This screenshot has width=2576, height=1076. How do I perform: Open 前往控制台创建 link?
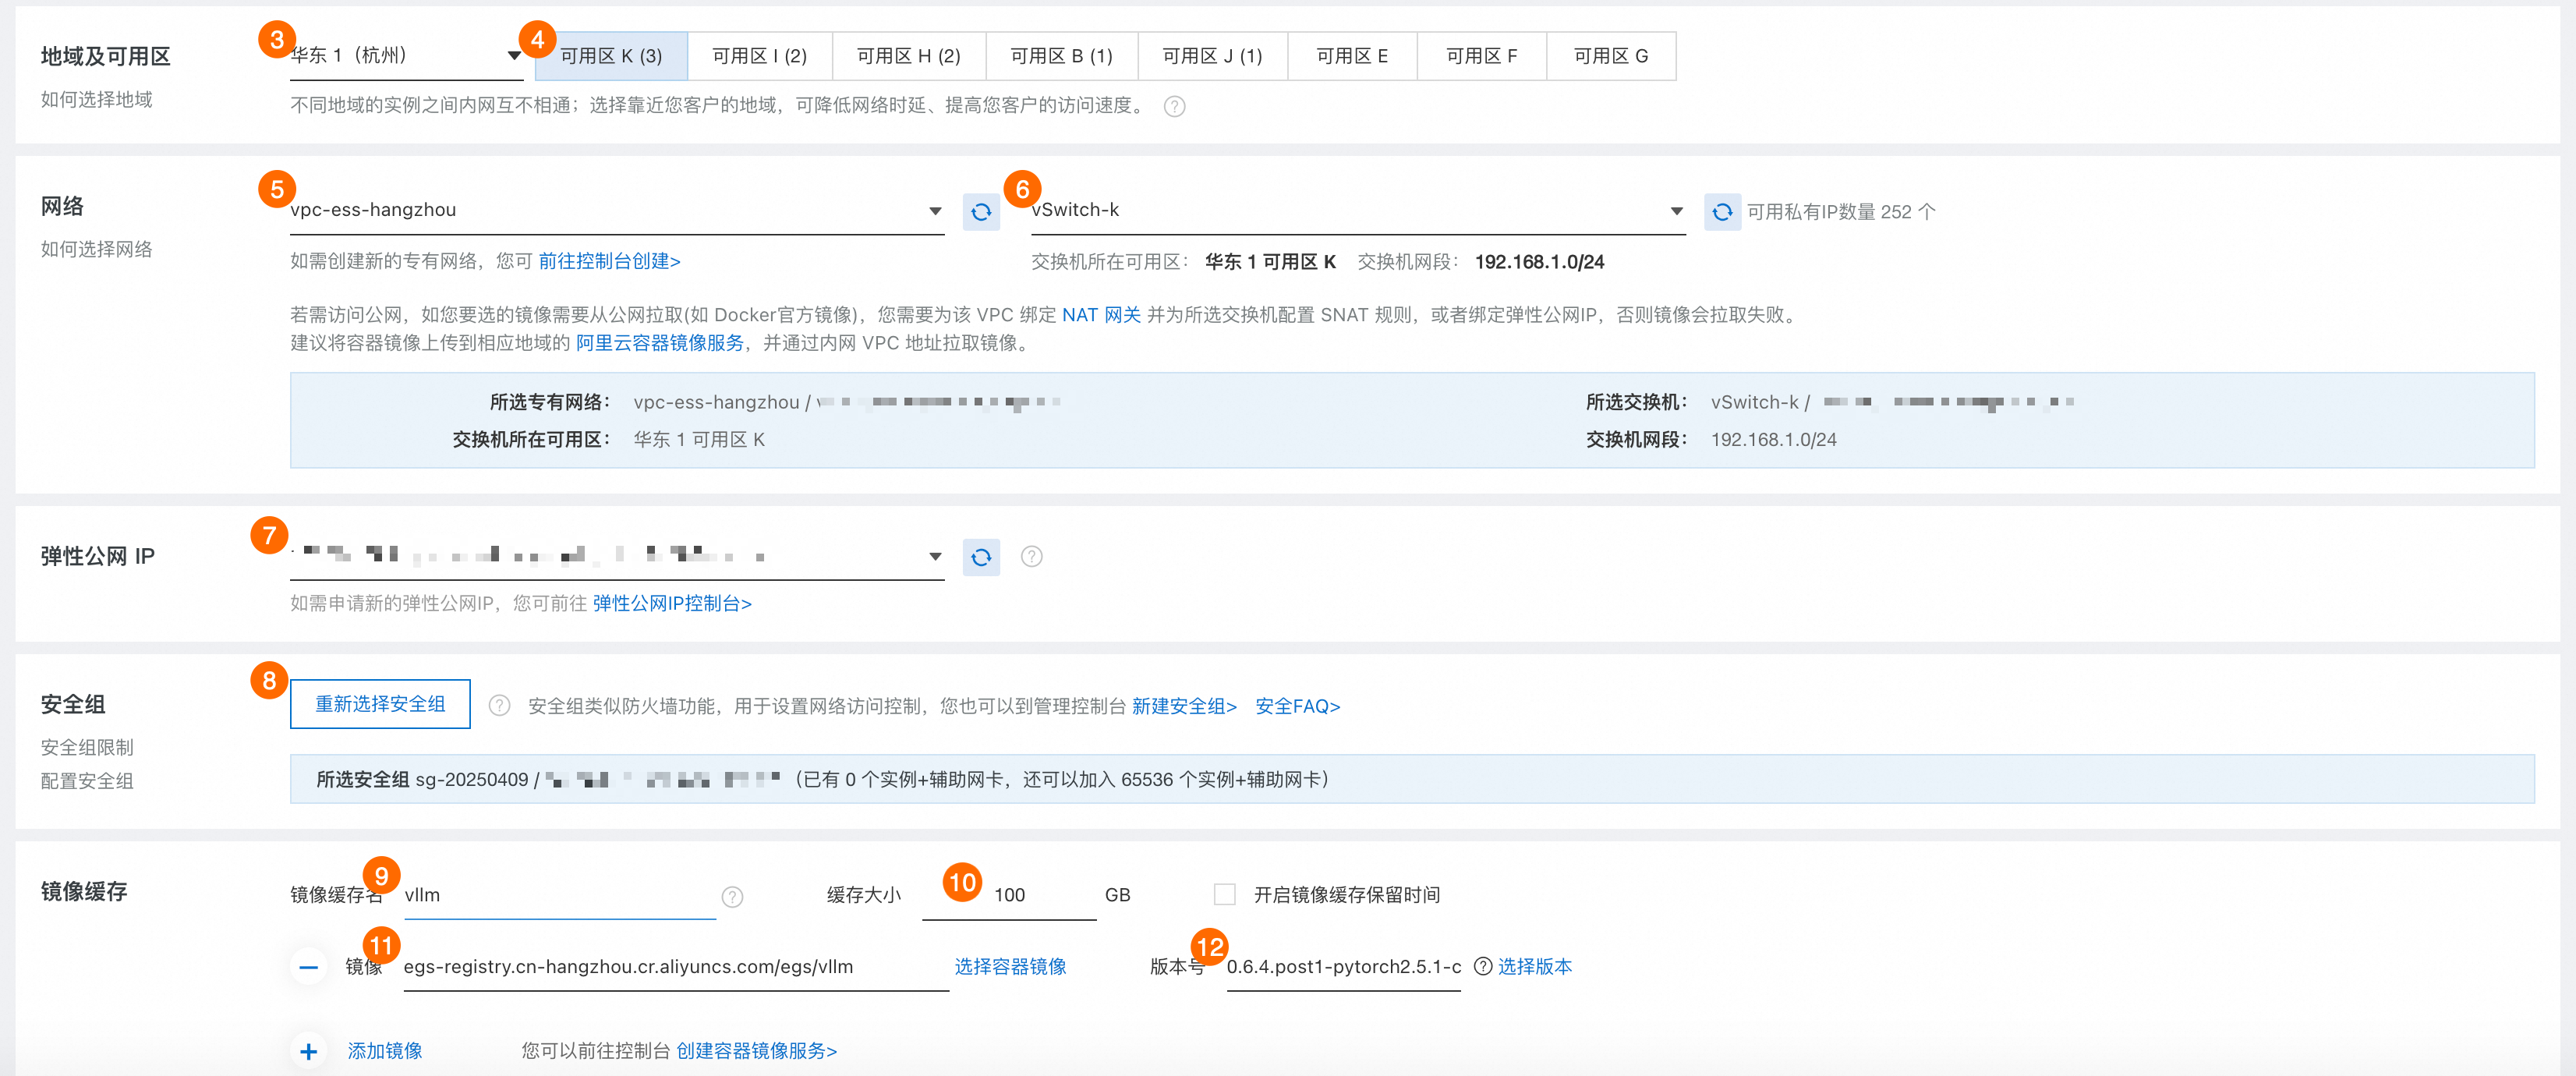tap(609, 262)
